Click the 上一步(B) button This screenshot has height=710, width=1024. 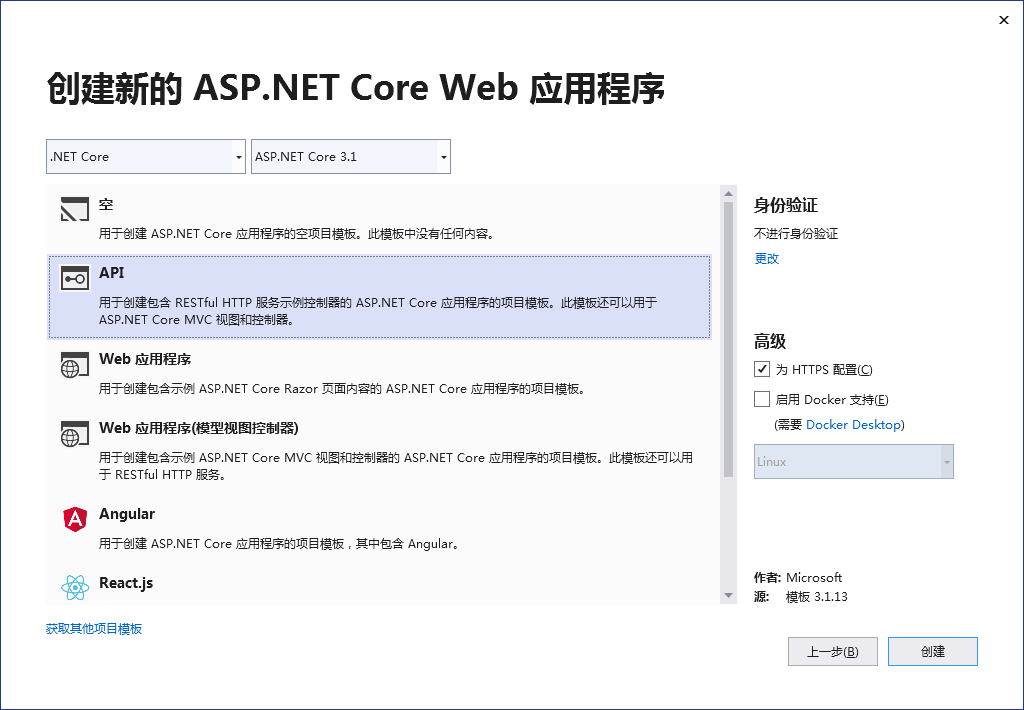pos(833,651)
